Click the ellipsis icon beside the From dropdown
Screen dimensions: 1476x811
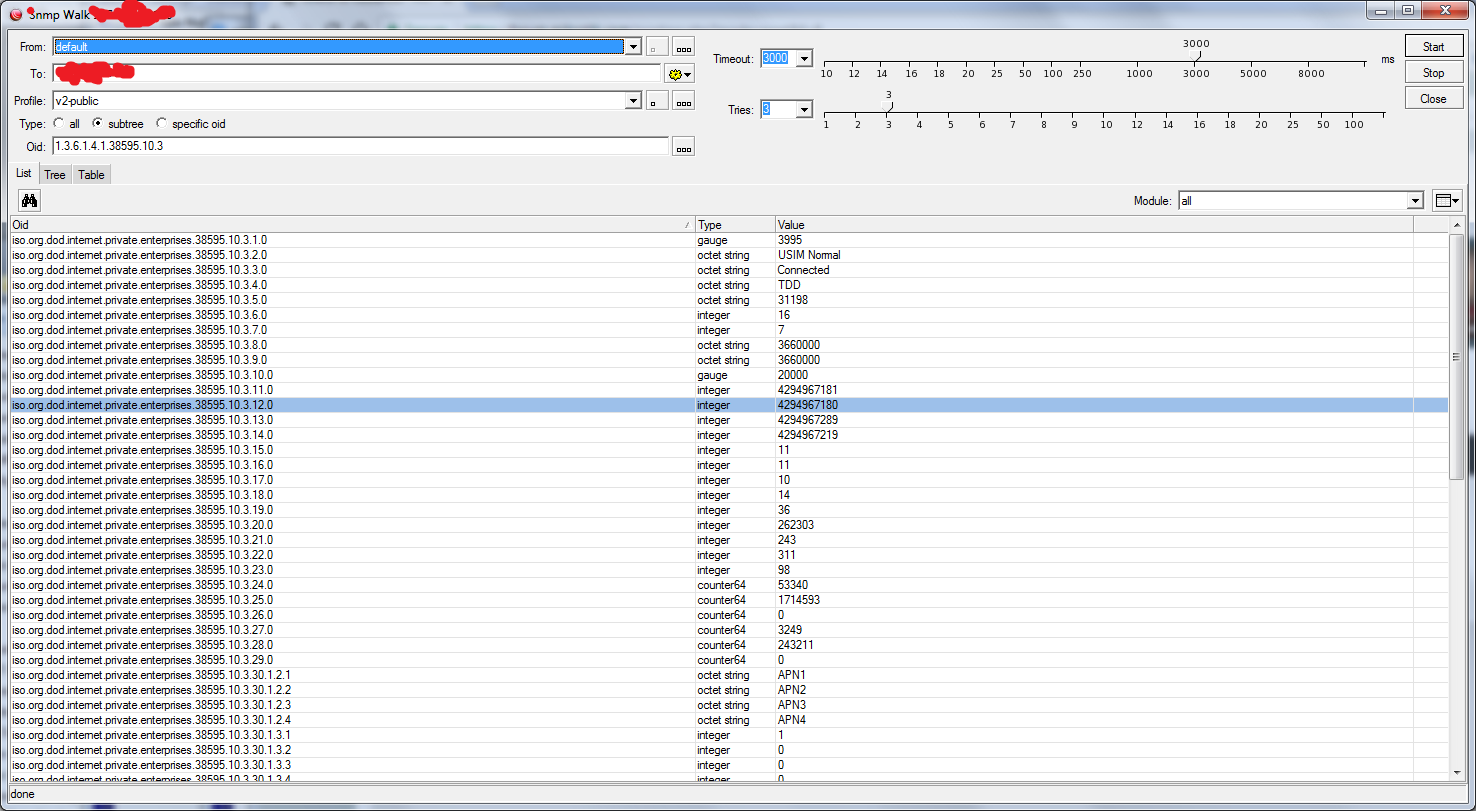(685, 46)
